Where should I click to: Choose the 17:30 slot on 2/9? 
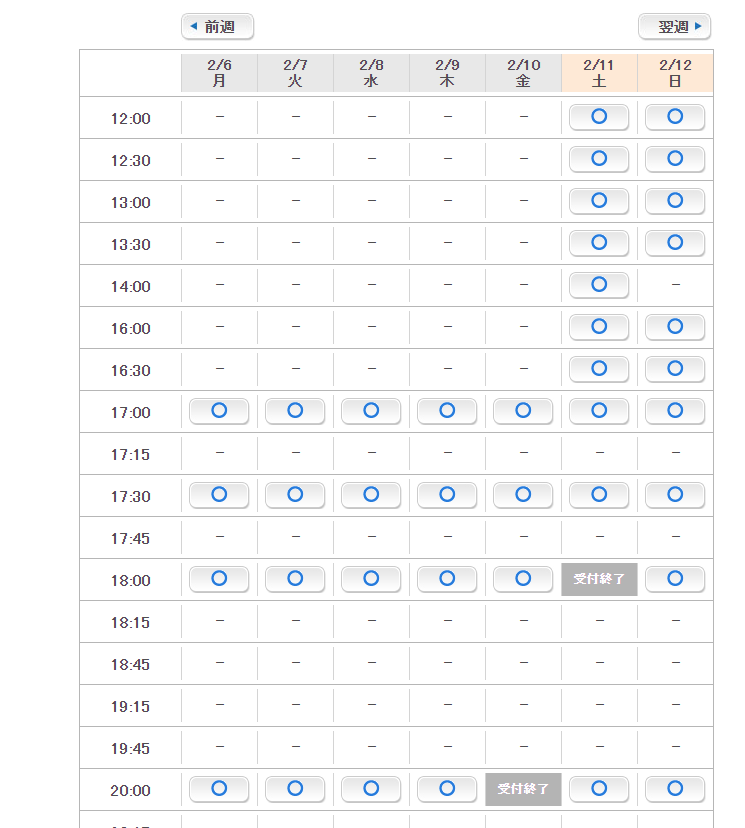(447, 495)
